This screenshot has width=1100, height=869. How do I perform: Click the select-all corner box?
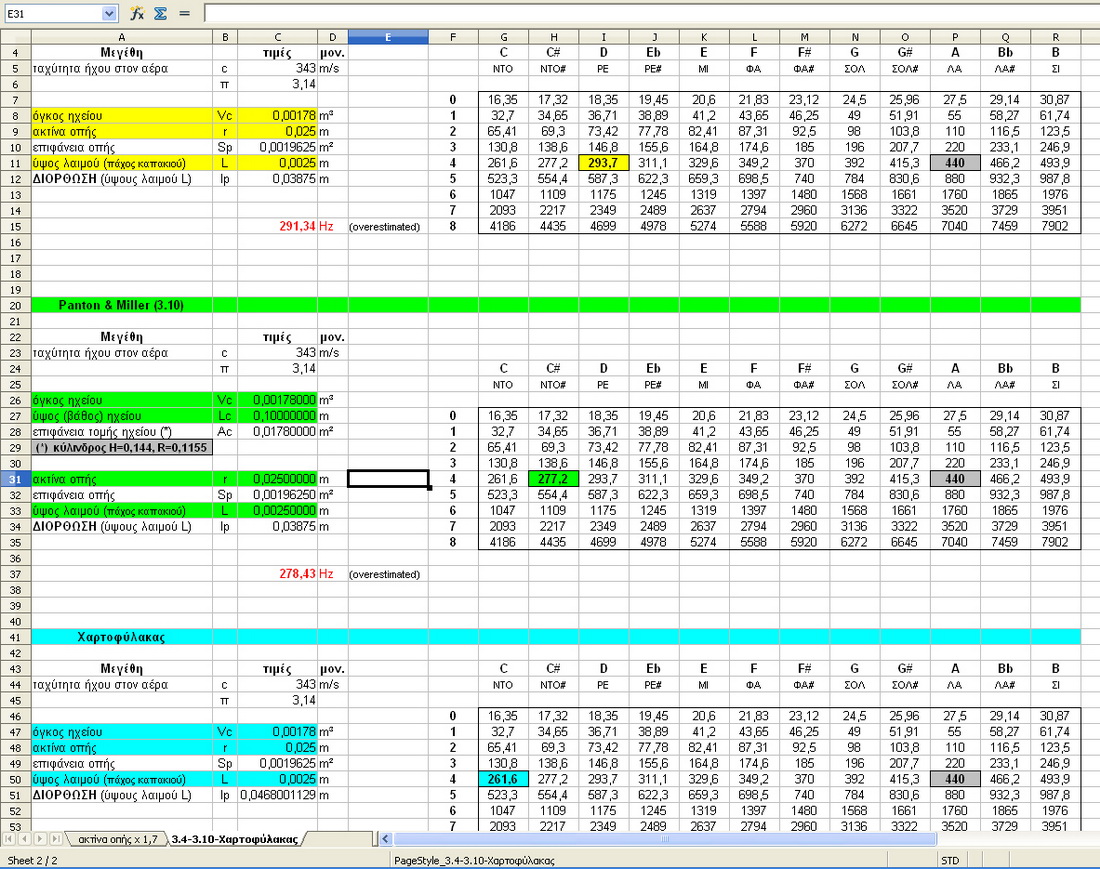(15, 37)
